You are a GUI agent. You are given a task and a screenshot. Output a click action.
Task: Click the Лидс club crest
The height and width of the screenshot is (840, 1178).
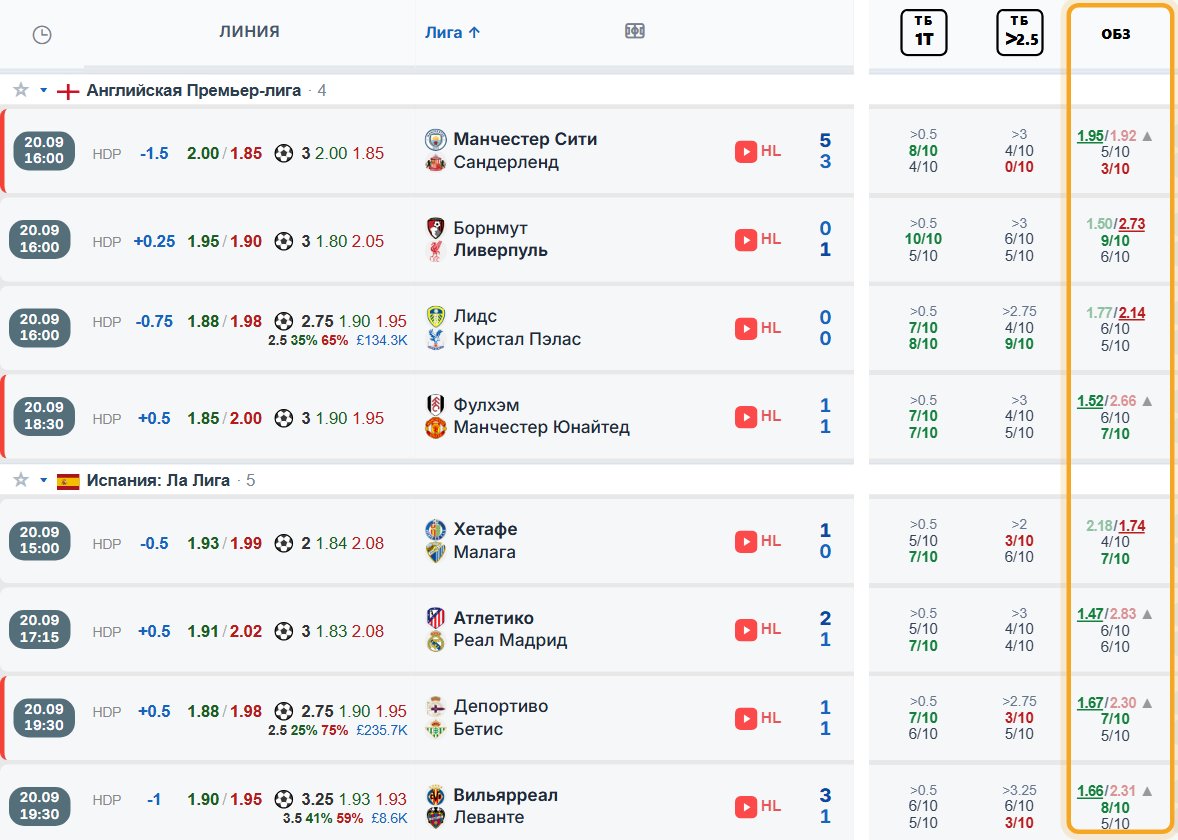click(436, 316)
